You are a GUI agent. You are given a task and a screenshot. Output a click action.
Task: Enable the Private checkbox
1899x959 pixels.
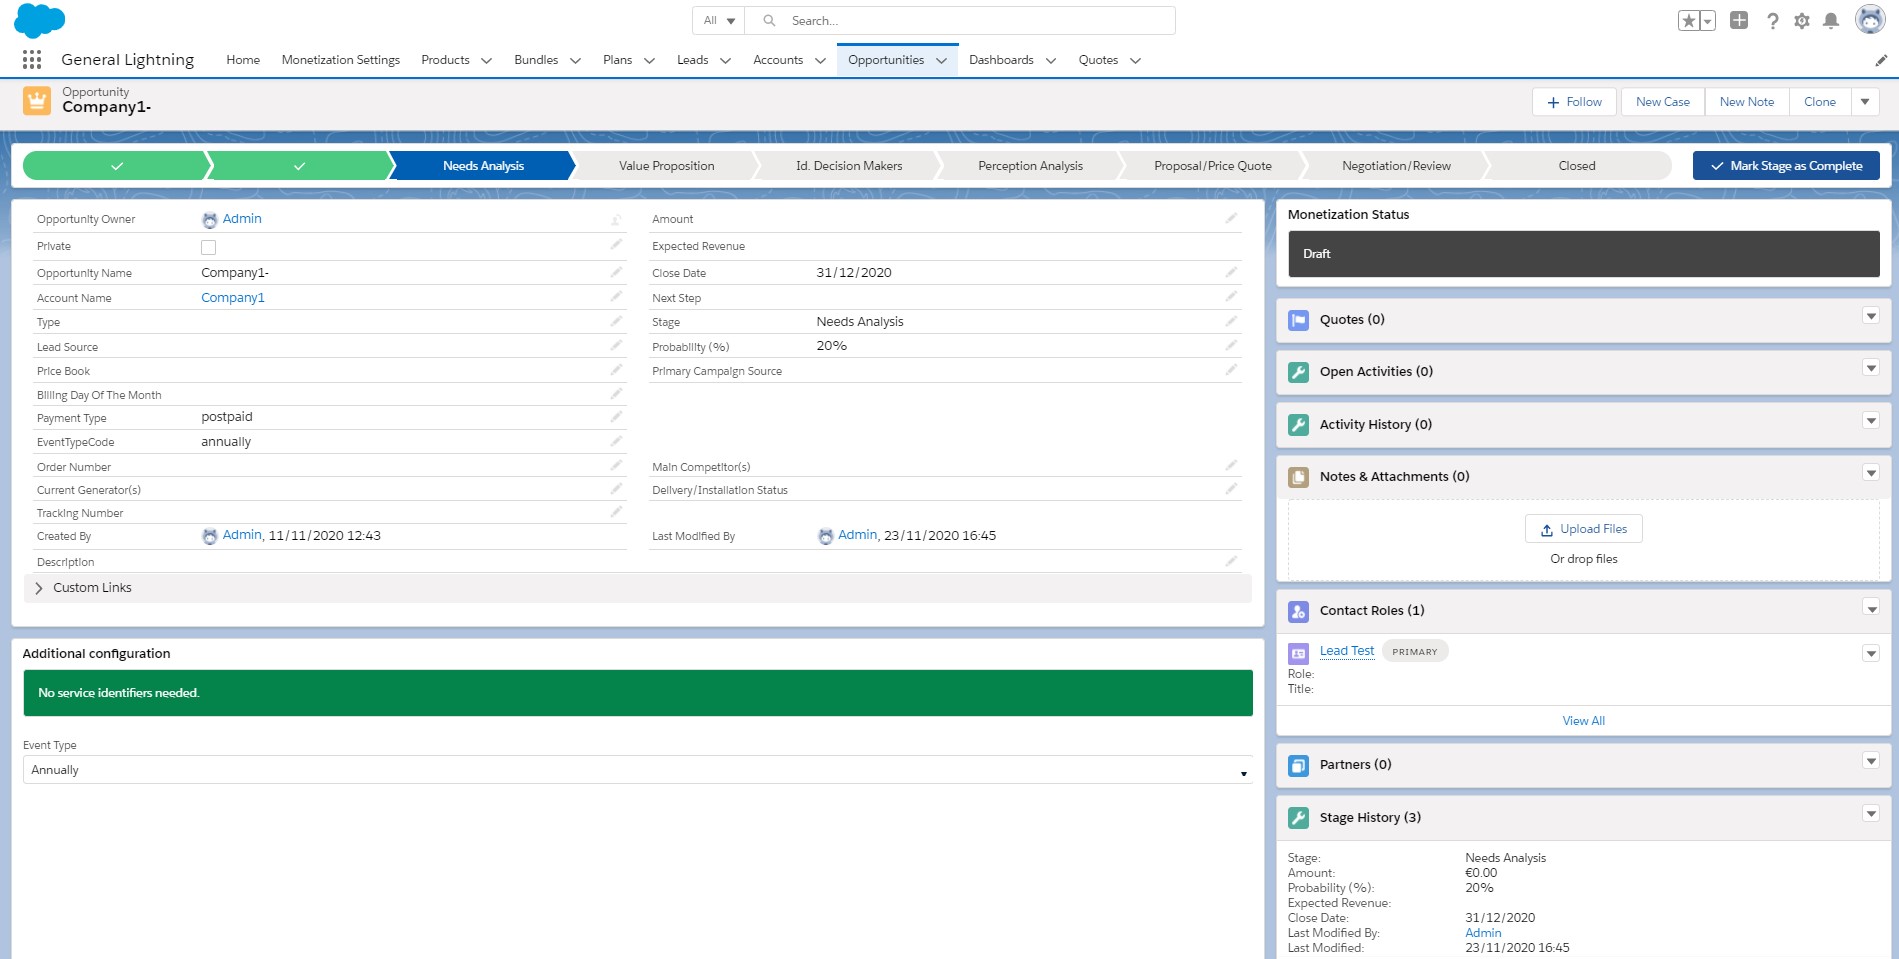[208, 246]
